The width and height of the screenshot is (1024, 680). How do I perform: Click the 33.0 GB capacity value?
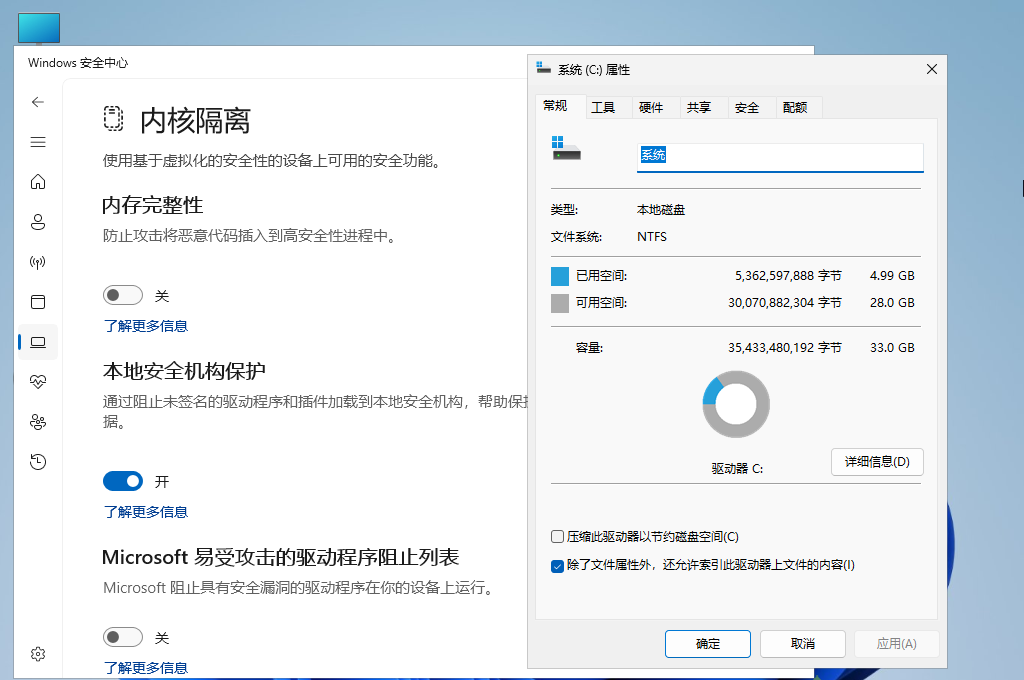(x=892, y=348)
